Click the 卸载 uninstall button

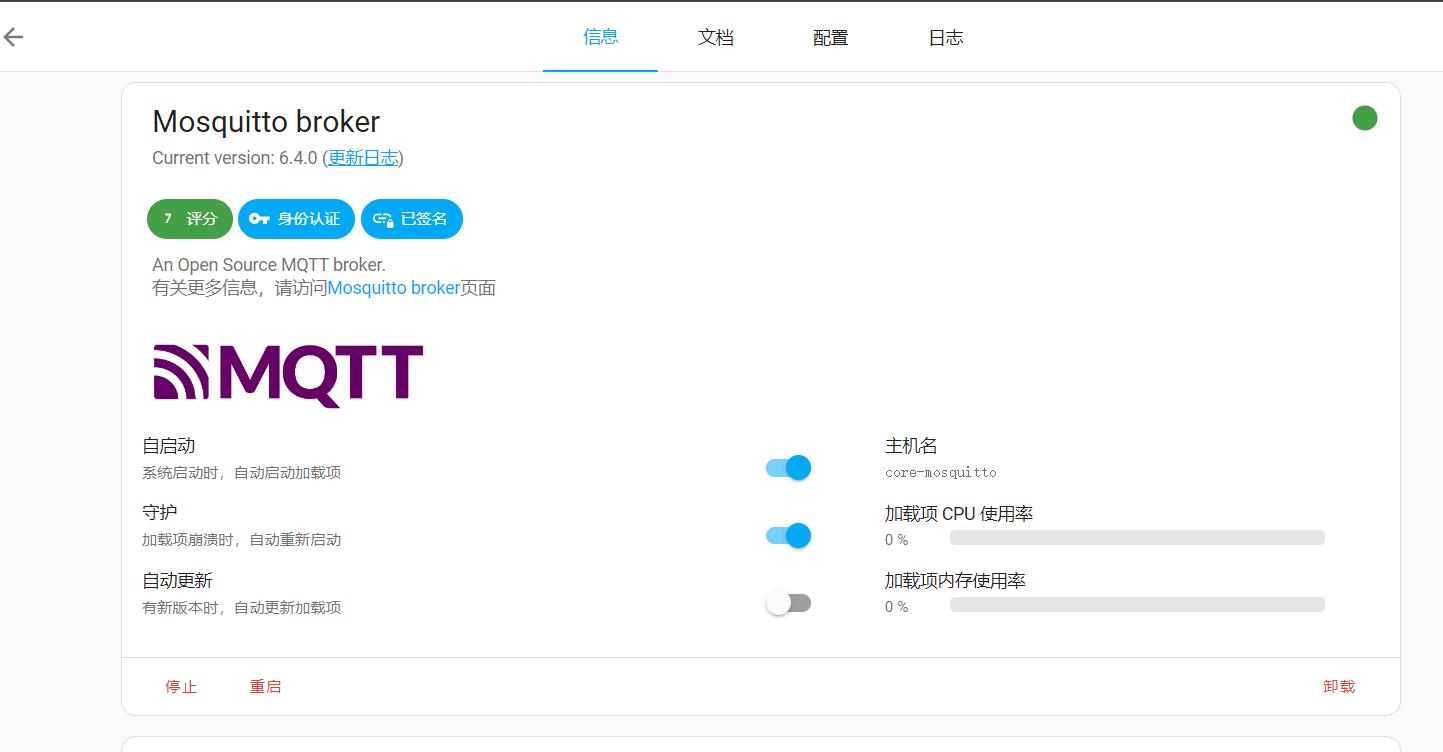[x=1339, y=686]
